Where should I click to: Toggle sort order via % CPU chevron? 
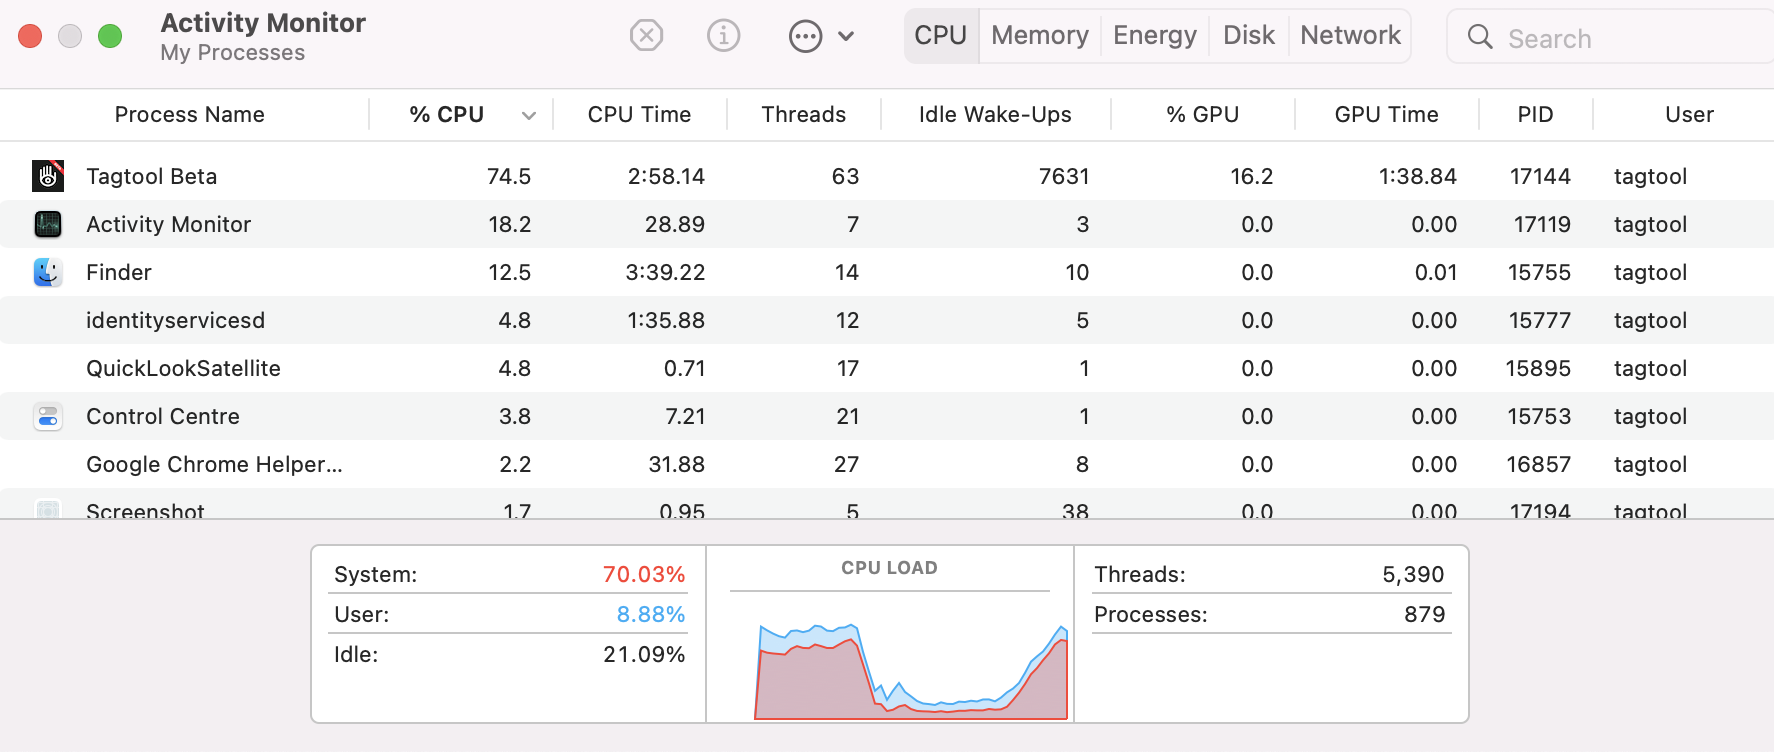tap(529, 116)
